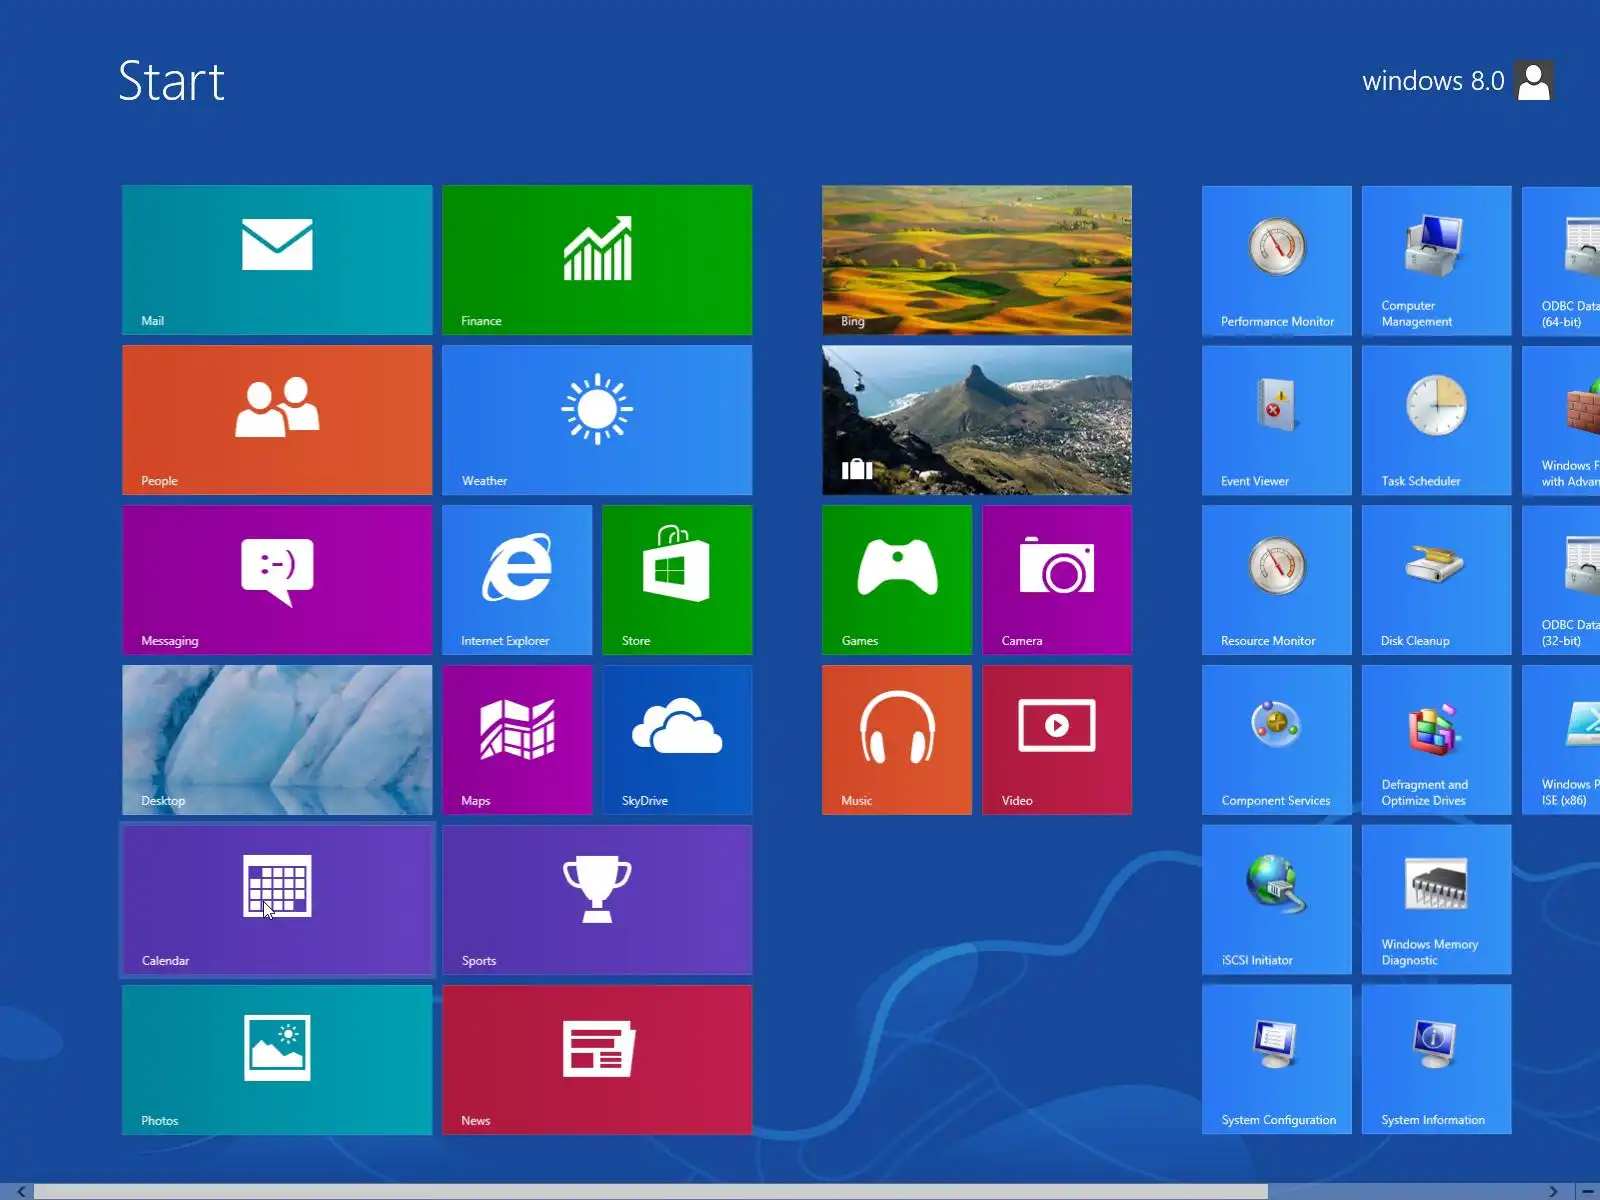Open the Finance tile
The height and width of the screenshot is (1200, 1600).
click(597, 260)
